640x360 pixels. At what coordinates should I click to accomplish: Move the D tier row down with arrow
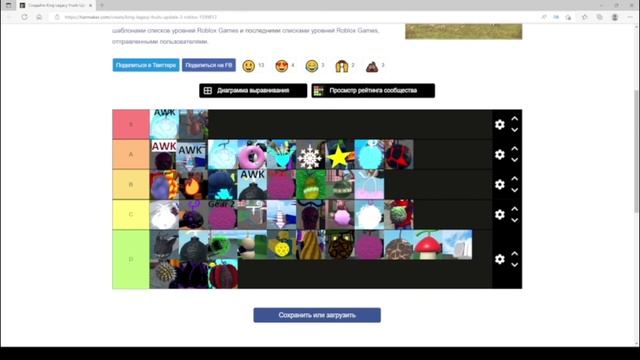point(515,264)
